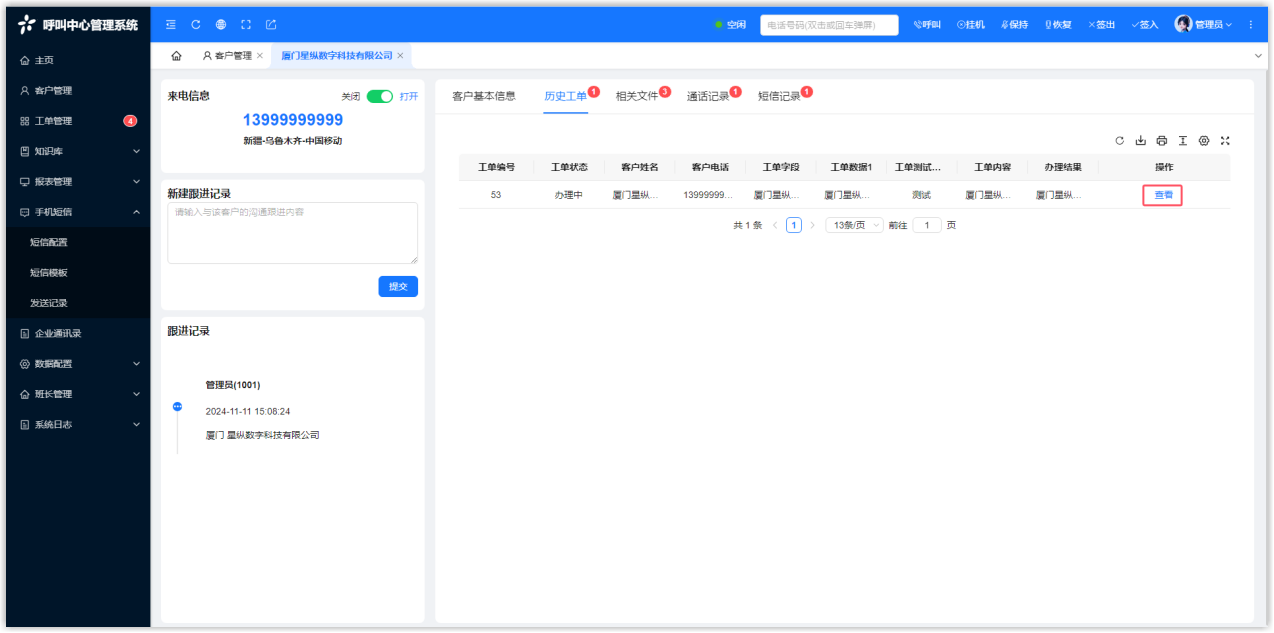The width and height of the screenshot is (1274, 633).
Task: Close the 客户管理 tab
Action: coord(260,56)
